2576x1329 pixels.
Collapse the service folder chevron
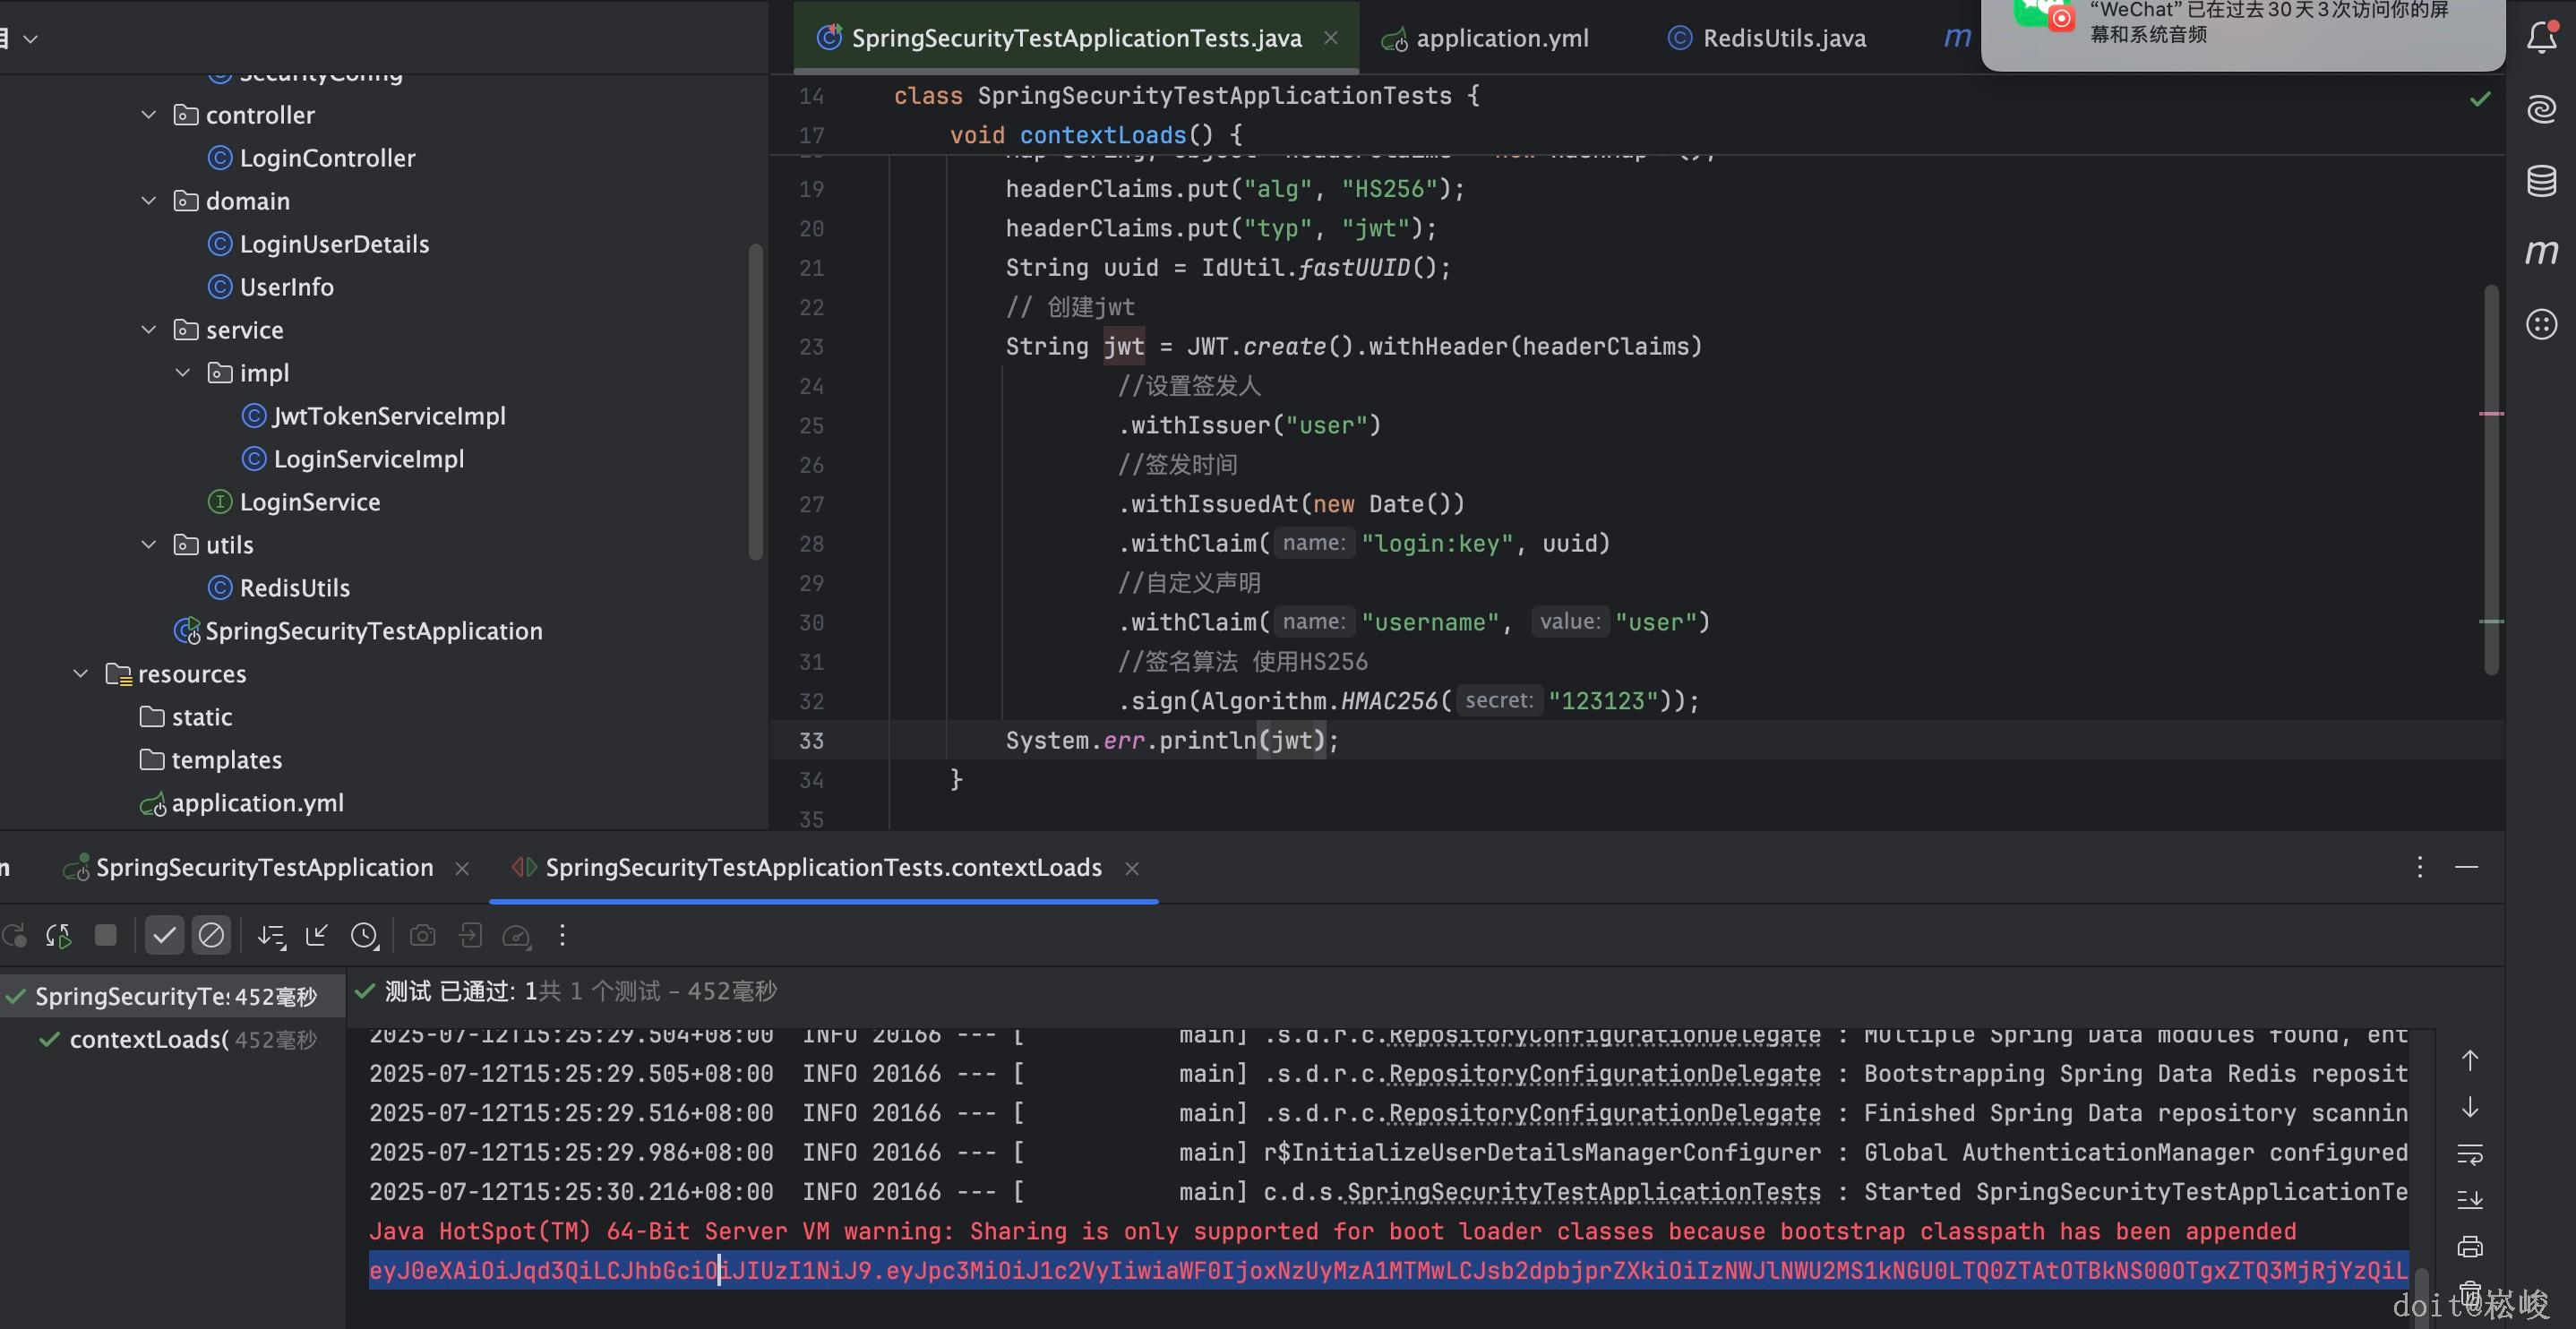coord(149,330)
